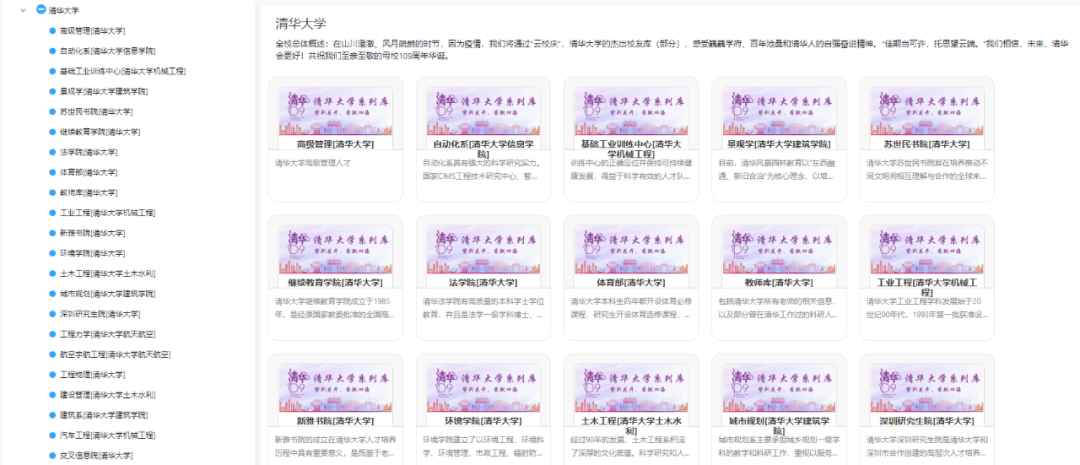Click the 清华大学 page heading above the cards
The image size is (1080, 465).
300,23
